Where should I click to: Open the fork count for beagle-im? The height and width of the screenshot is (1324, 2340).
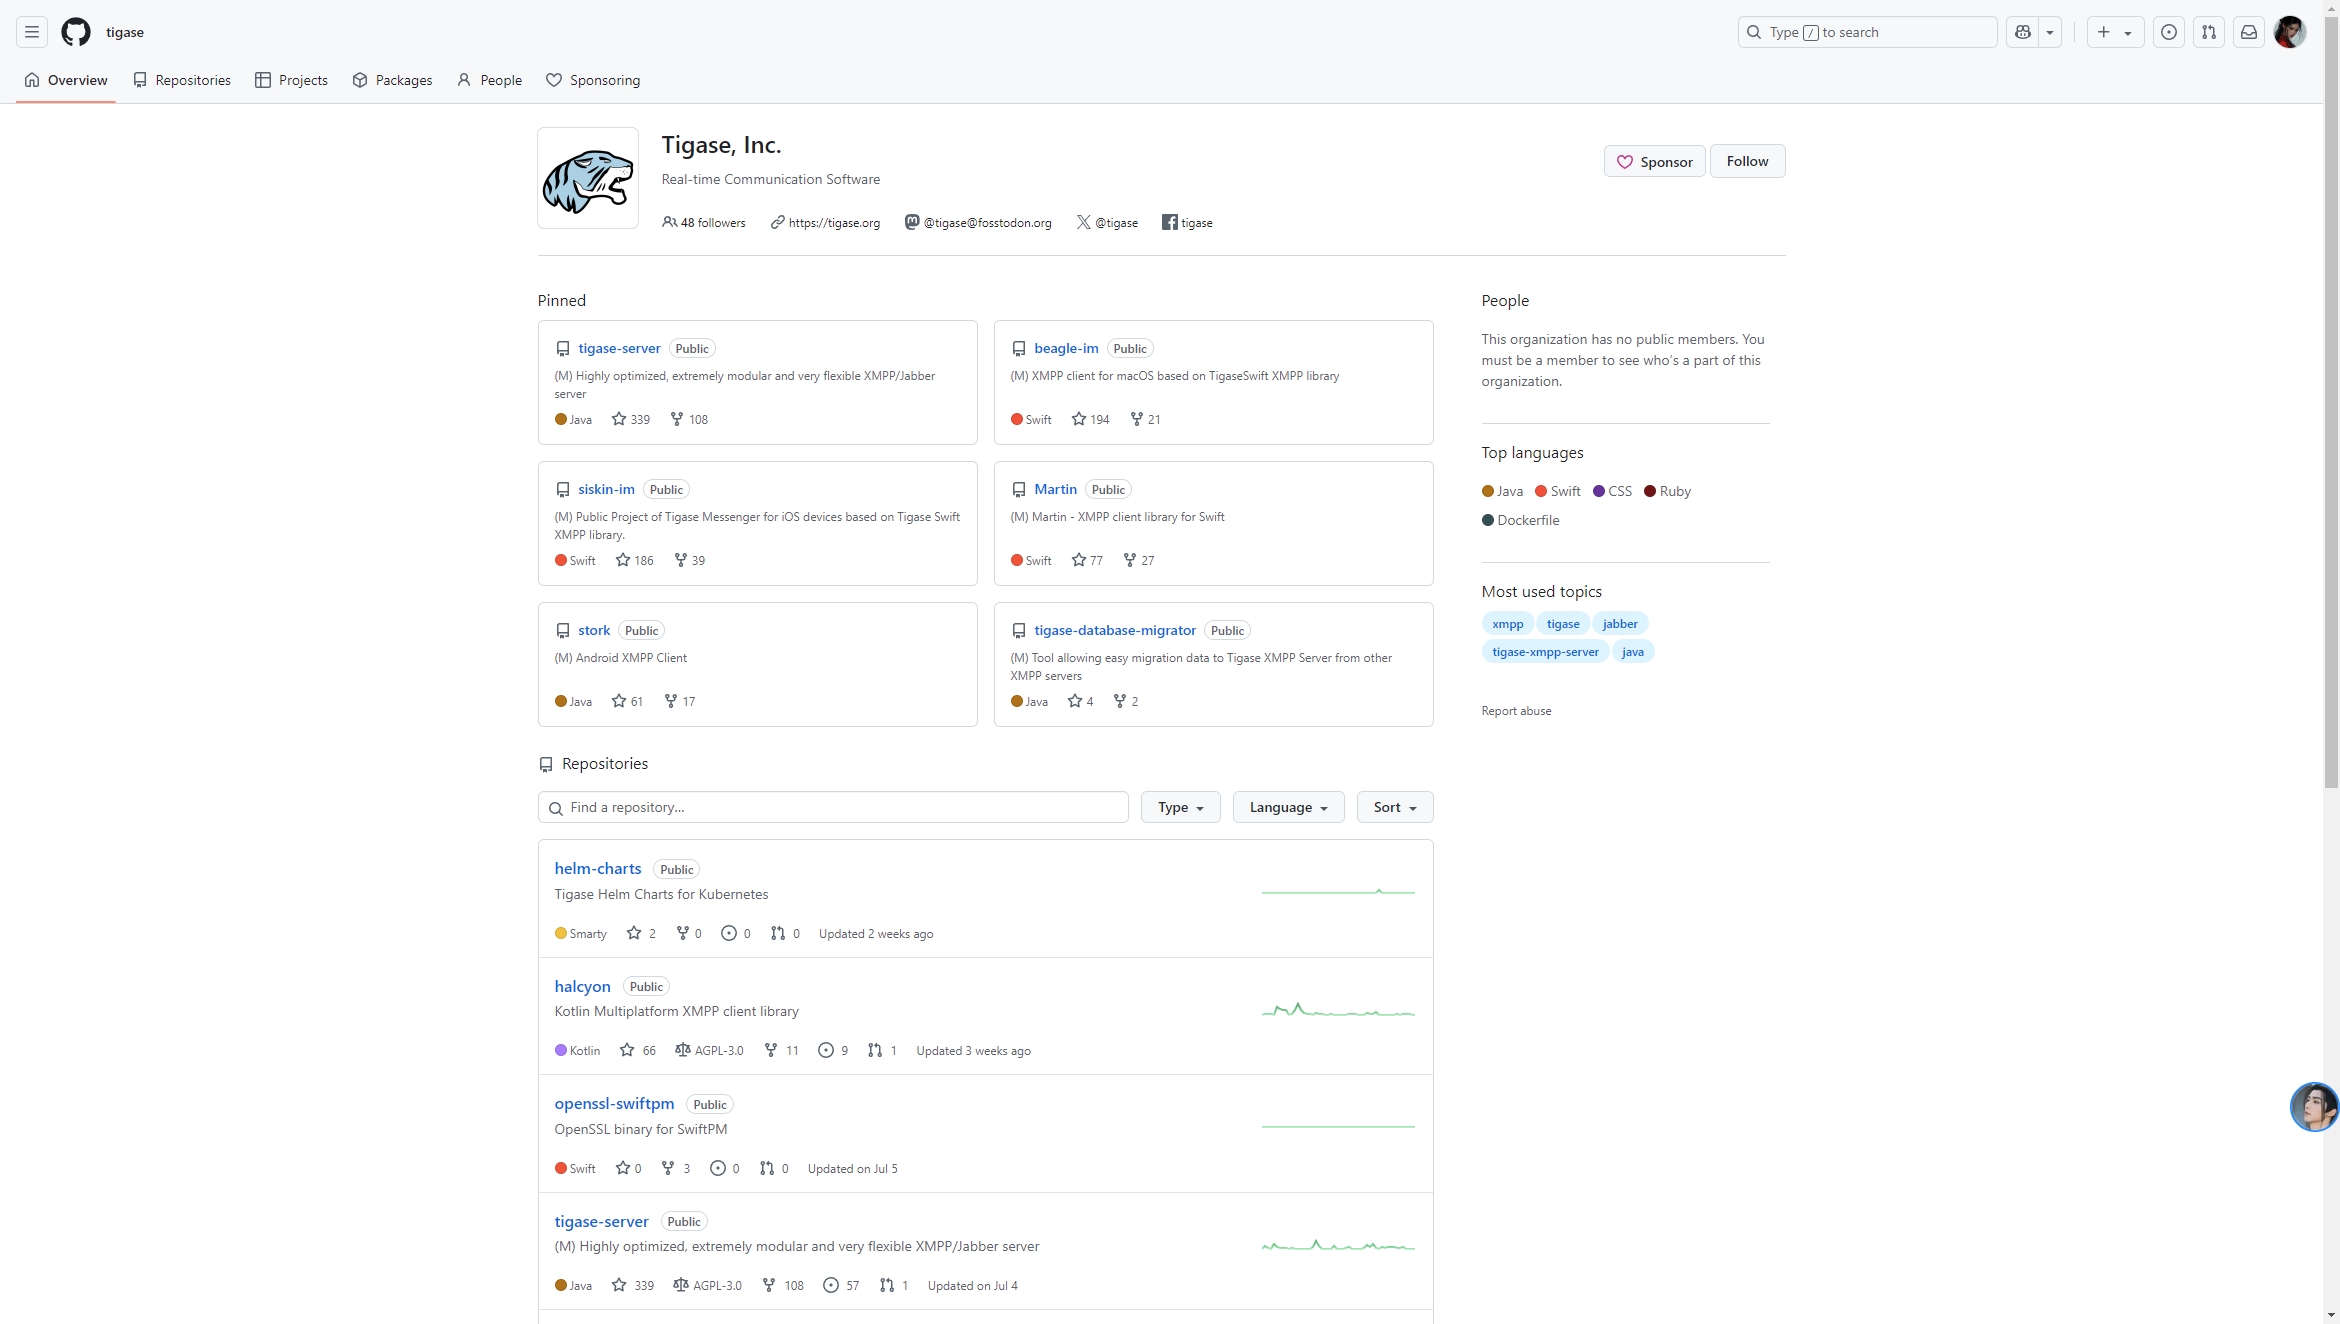click(1145, 419)
